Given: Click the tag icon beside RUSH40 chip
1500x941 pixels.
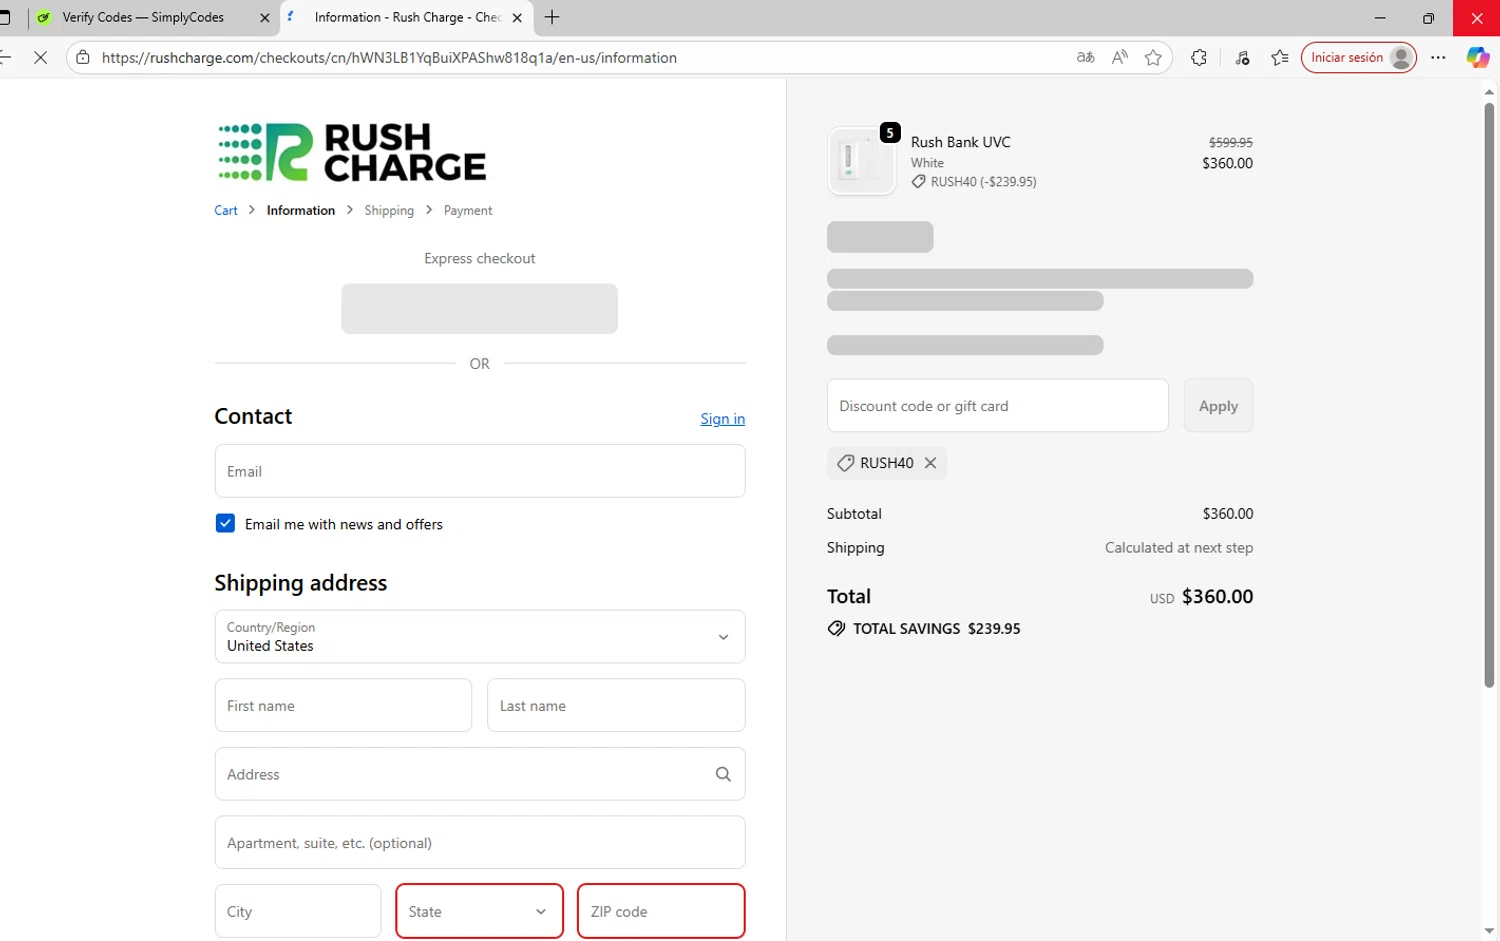Looking at the screenshot, I should [x=845, y=463].
